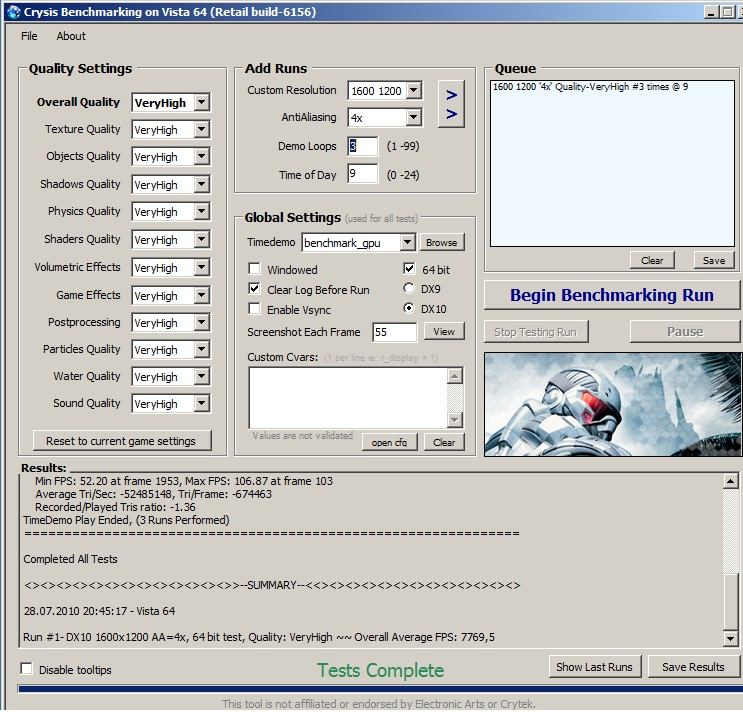Click the 'Tests Complete' status text
The width and height of the screenshot is (743, 712).
381,670
